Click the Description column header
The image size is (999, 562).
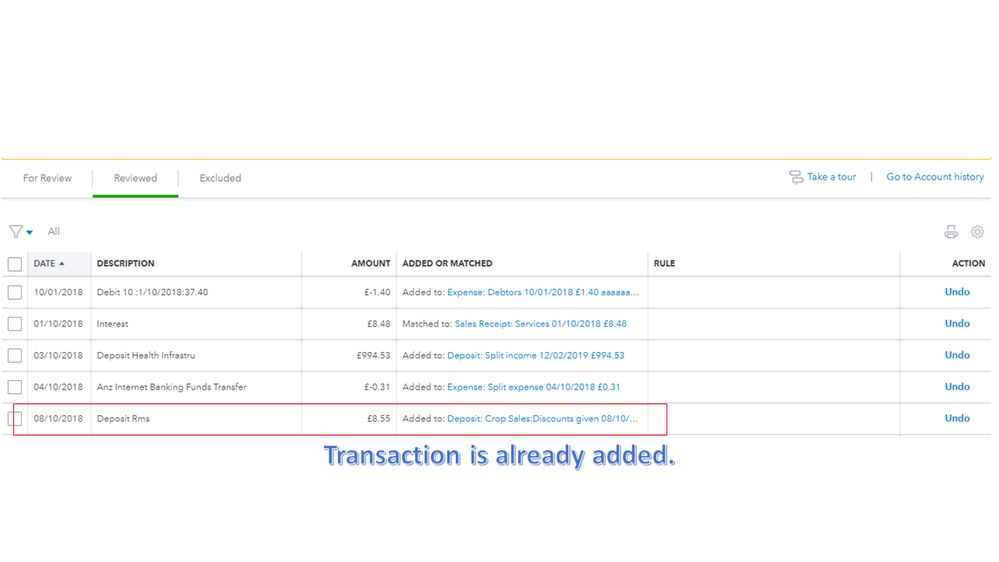coord(126,263)
